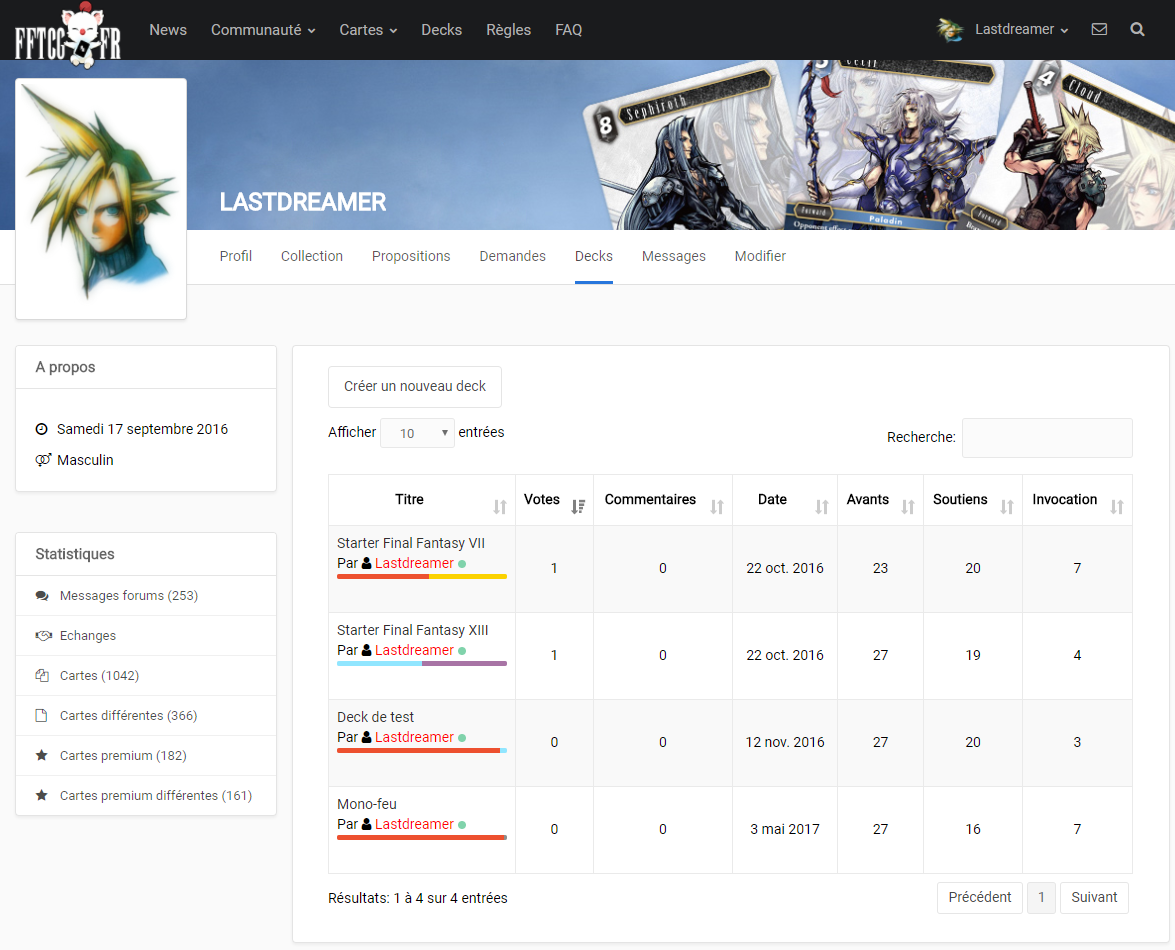The image size is (1175, 950).
Task: Click the handshake icon beside Echanges
Action: tap(43, 635)
